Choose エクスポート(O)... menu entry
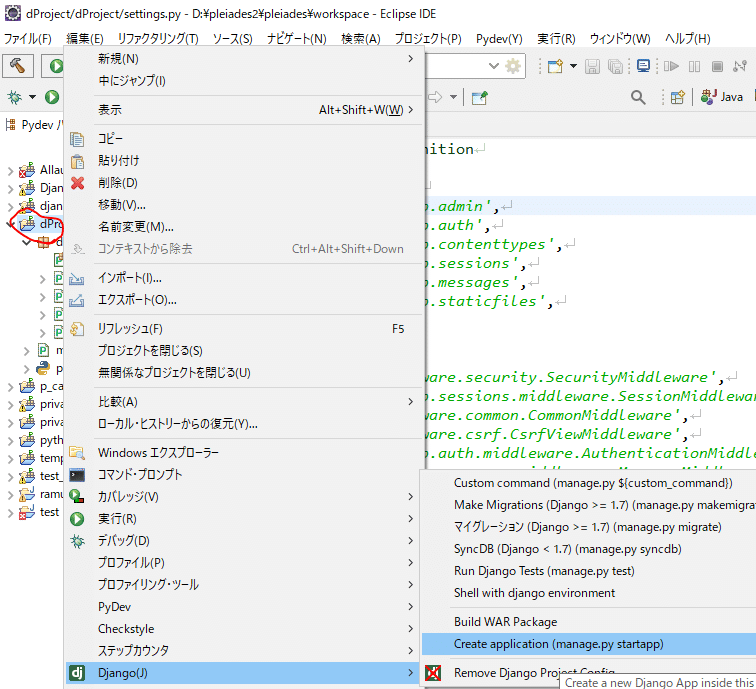The width and height of the screenshot is (756, 689). [244, 300]
